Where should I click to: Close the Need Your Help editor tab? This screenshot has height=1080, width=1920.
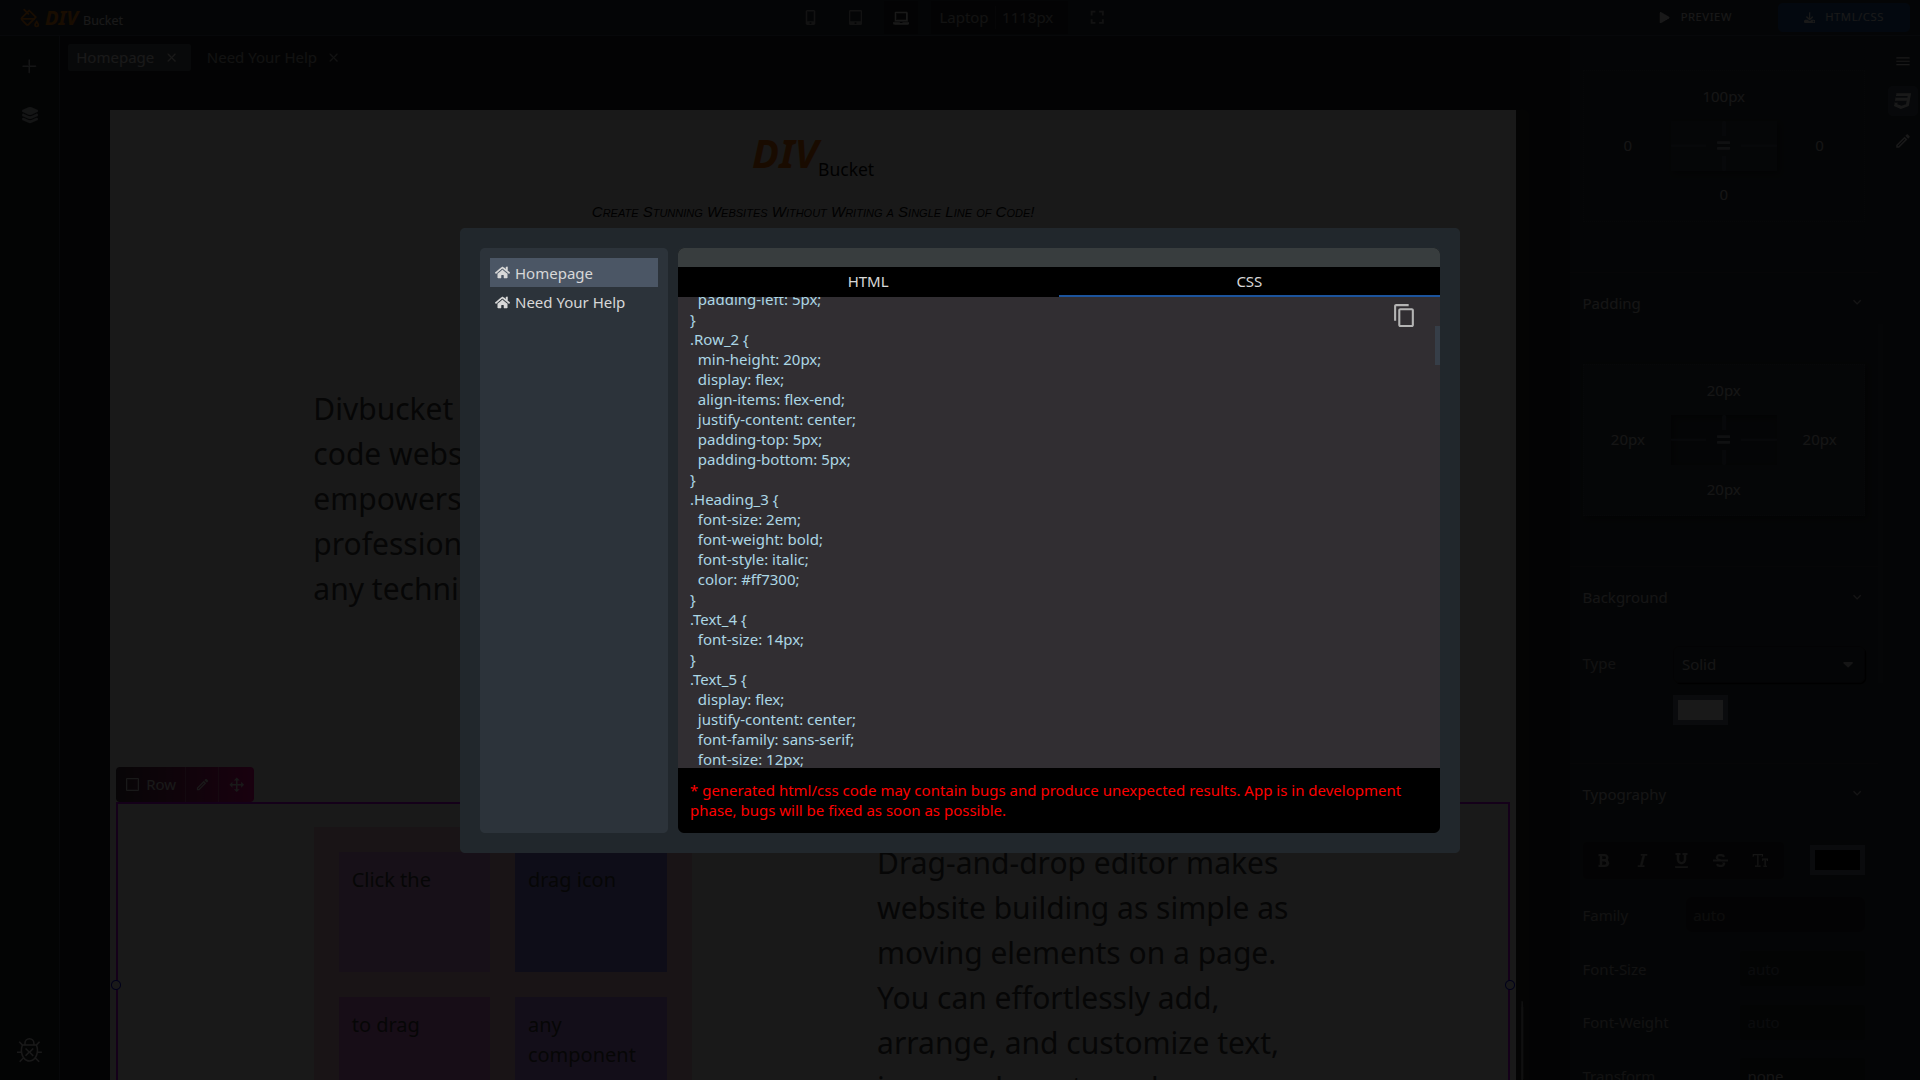333,58
